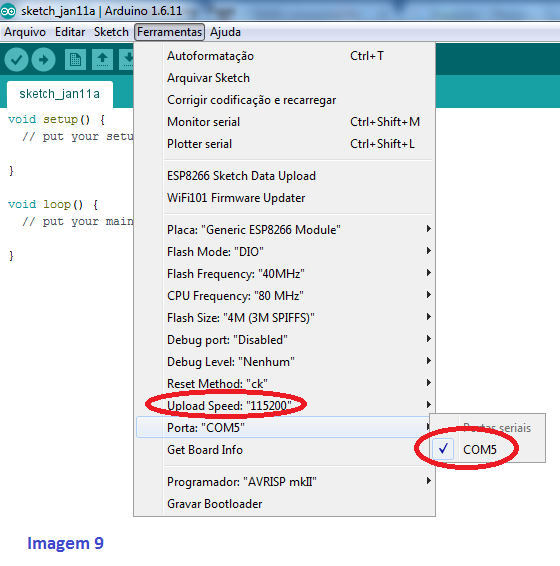Screen dimensions: 560x566
Task: Close the open Ferramentas menu
Action: coord(169,32)
